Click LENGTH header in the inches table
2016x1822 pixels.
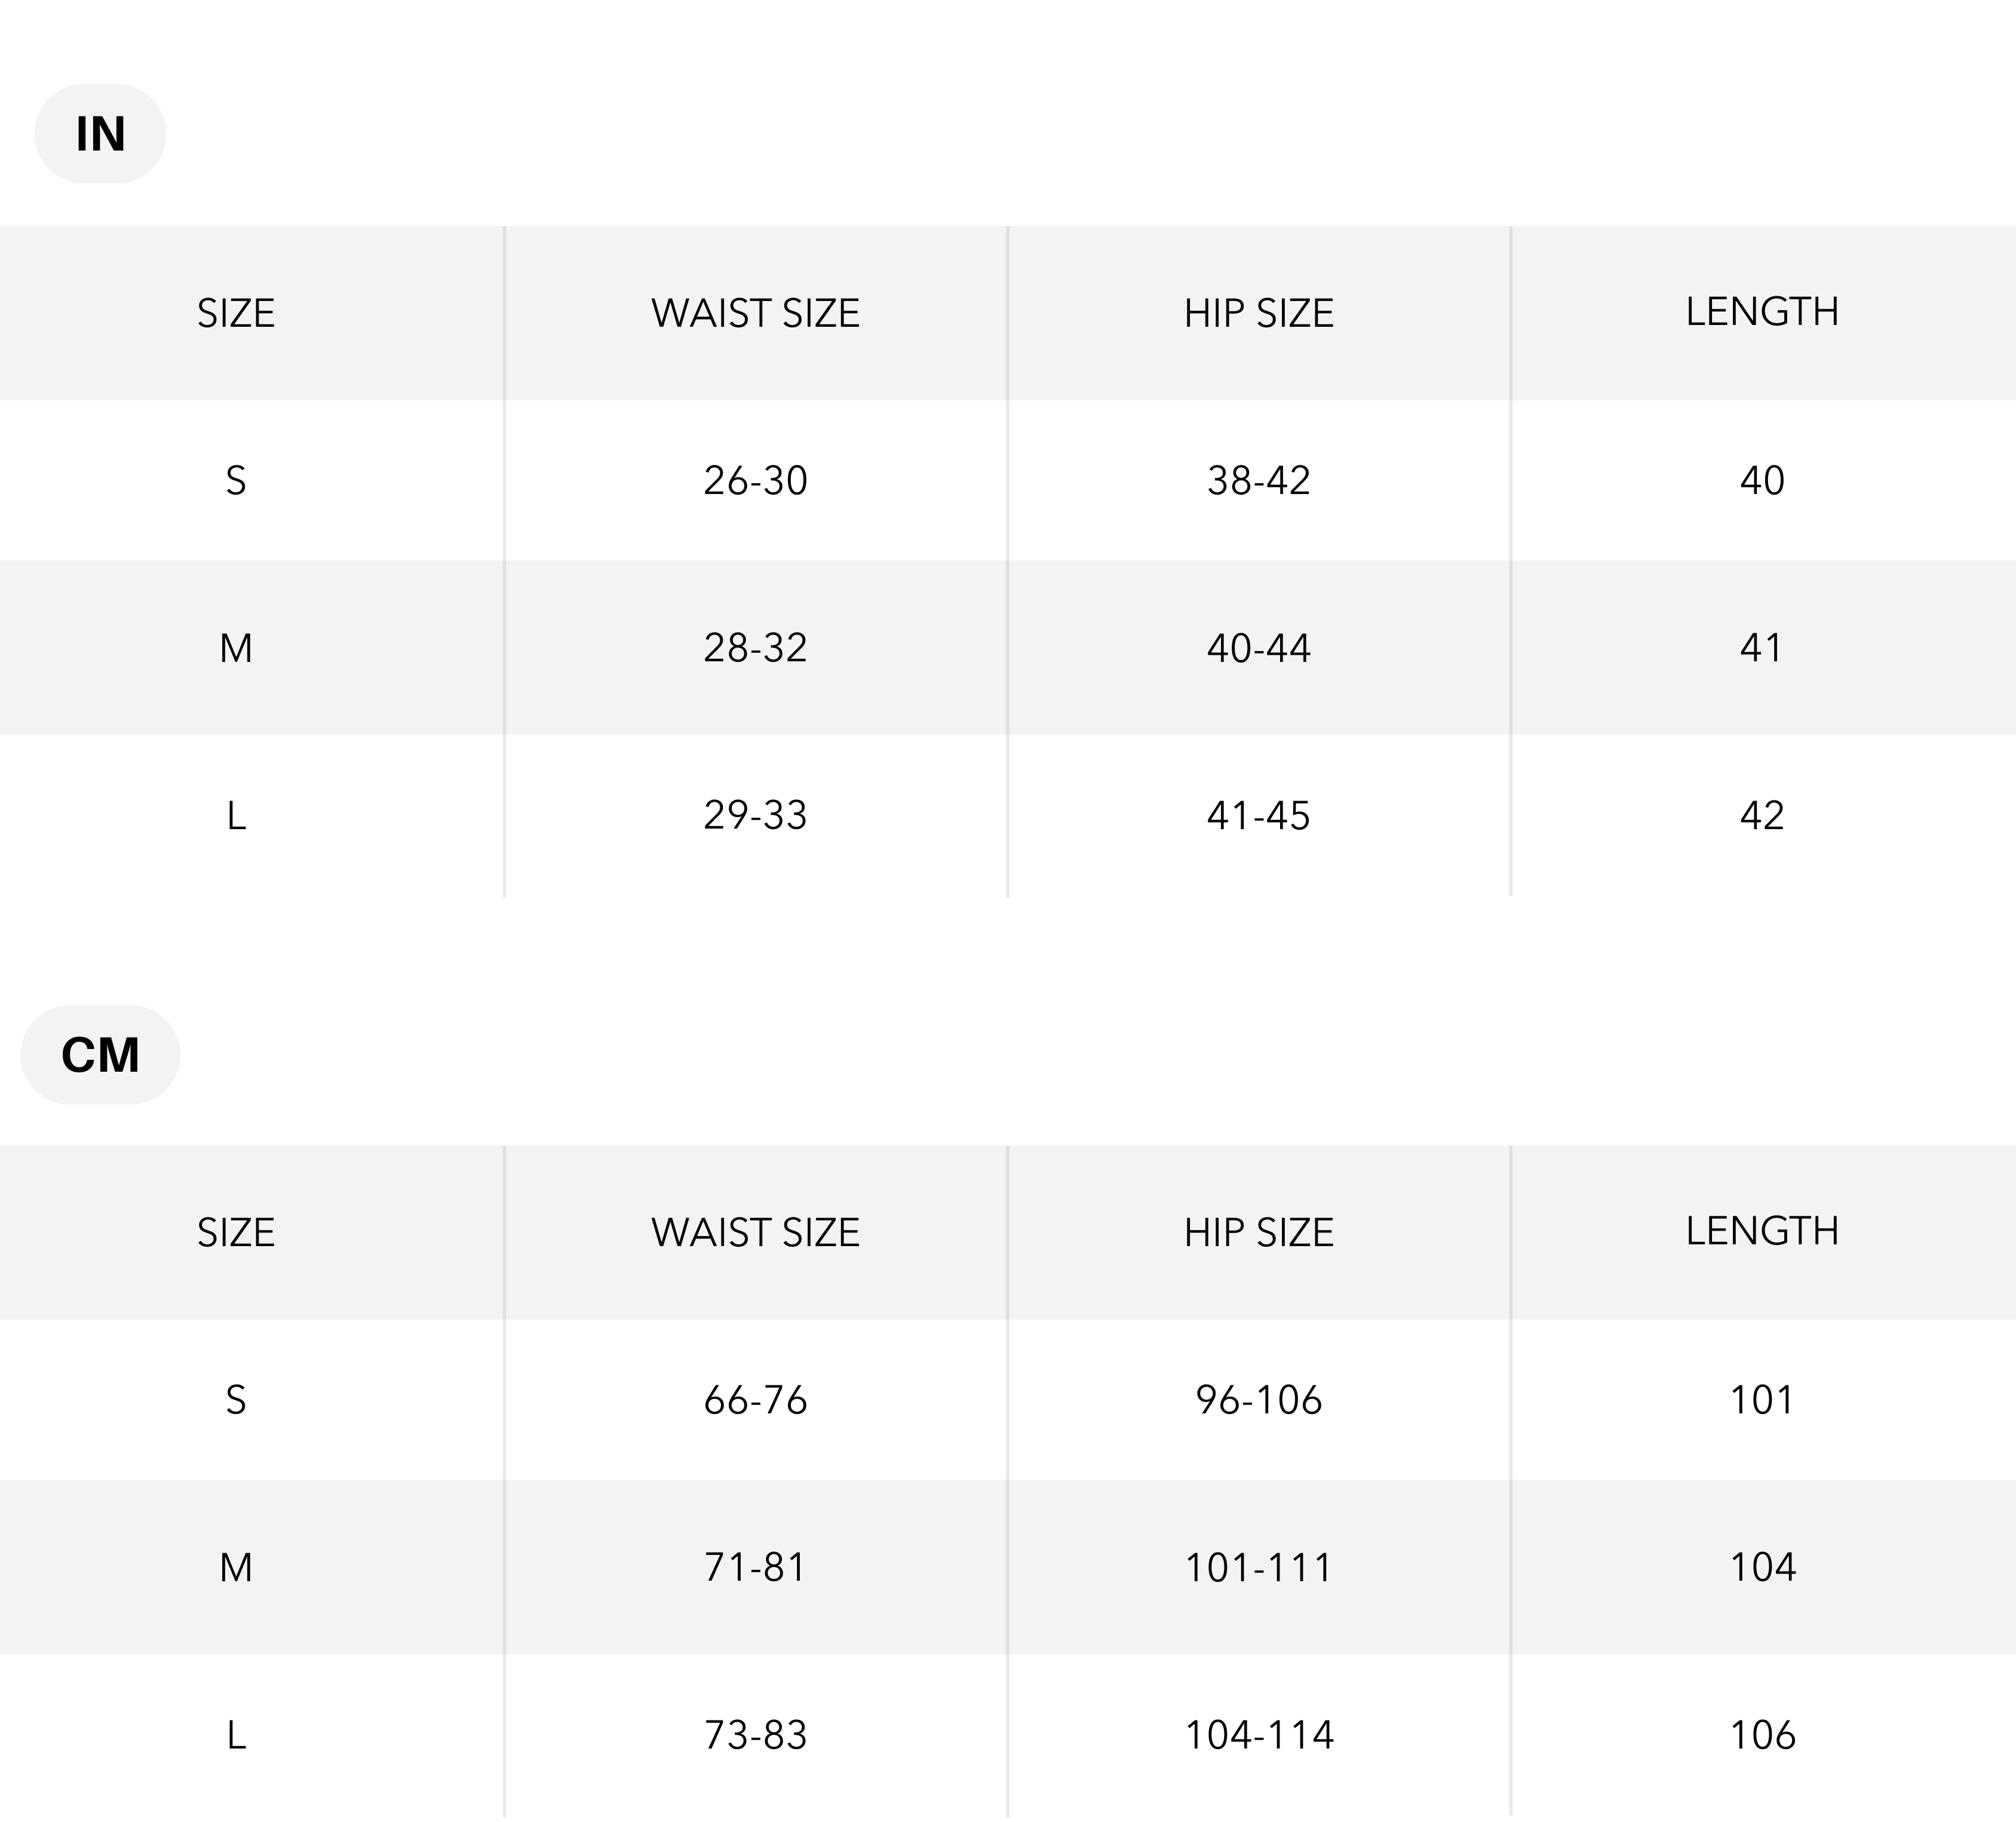pyautogui.click(x=1762, y=312)
